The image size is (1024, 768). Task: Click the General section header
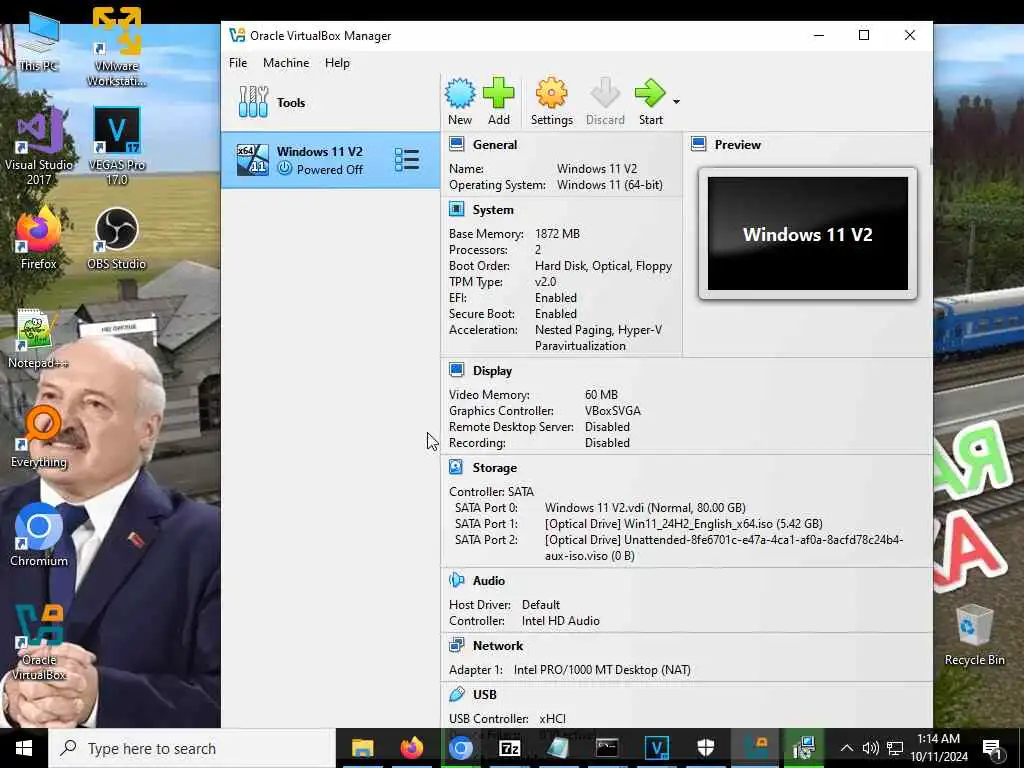click(494, 145)
